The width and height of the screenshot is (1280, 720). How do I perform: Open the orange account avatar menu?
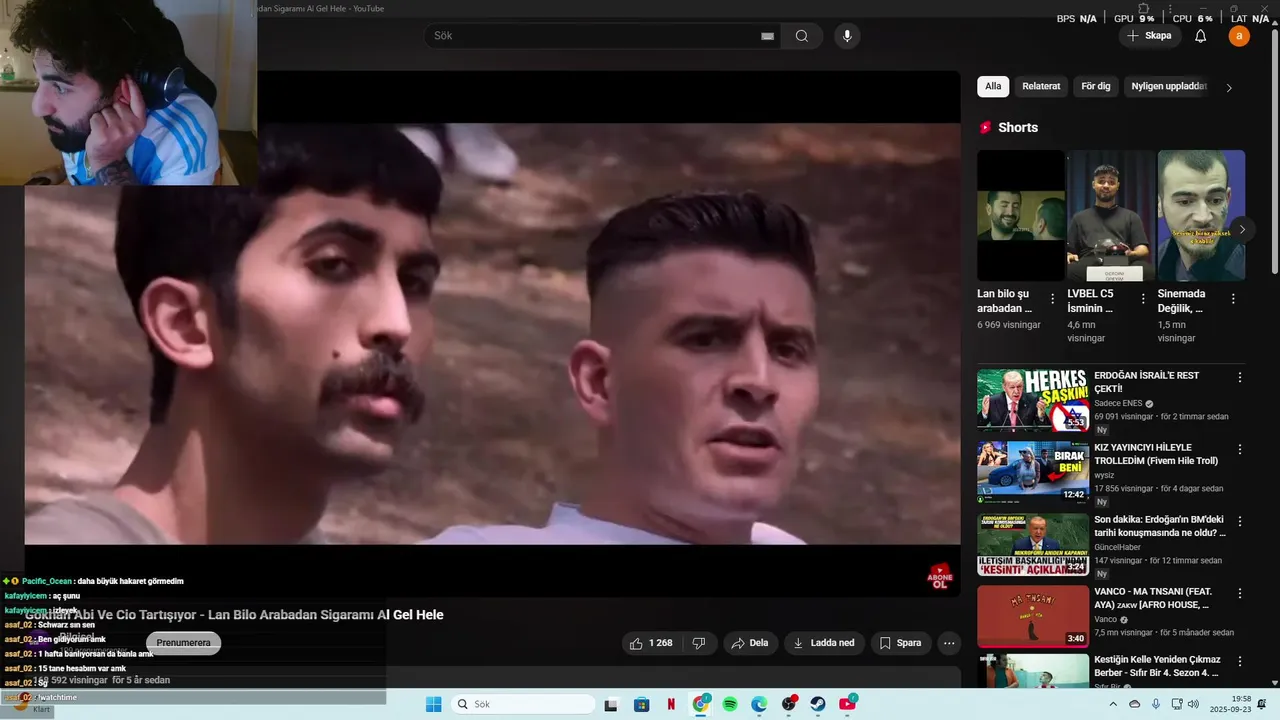tap(1239, 36)
